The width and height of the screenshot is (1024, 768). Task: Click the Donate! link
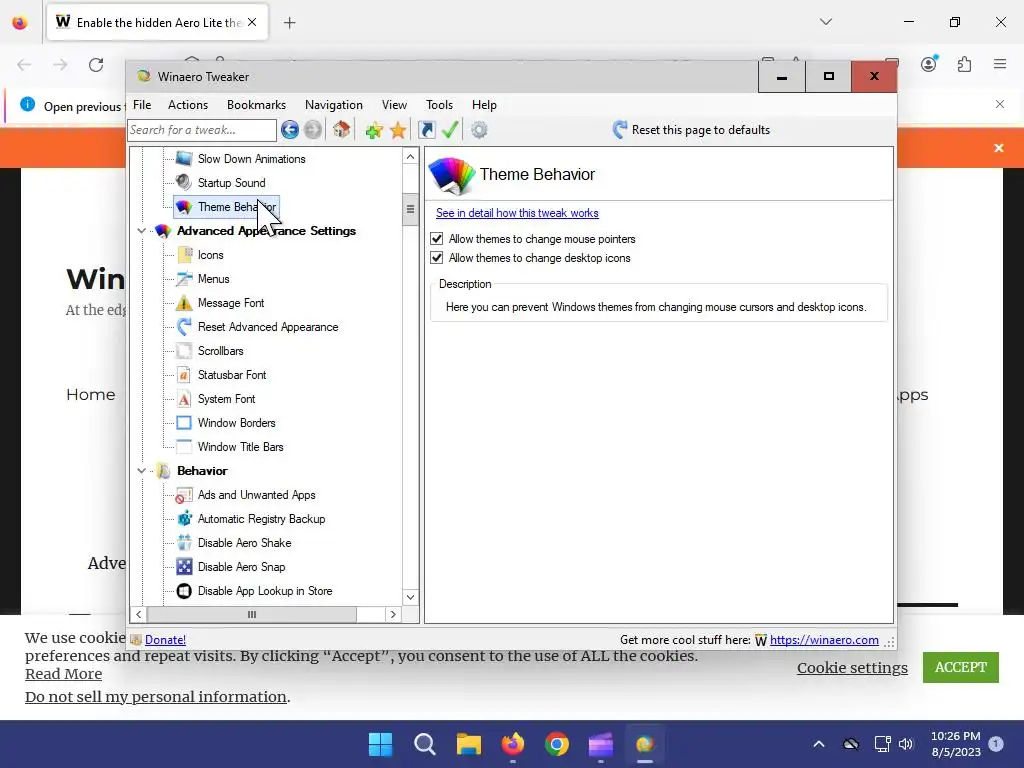click(x=165, y=640)
